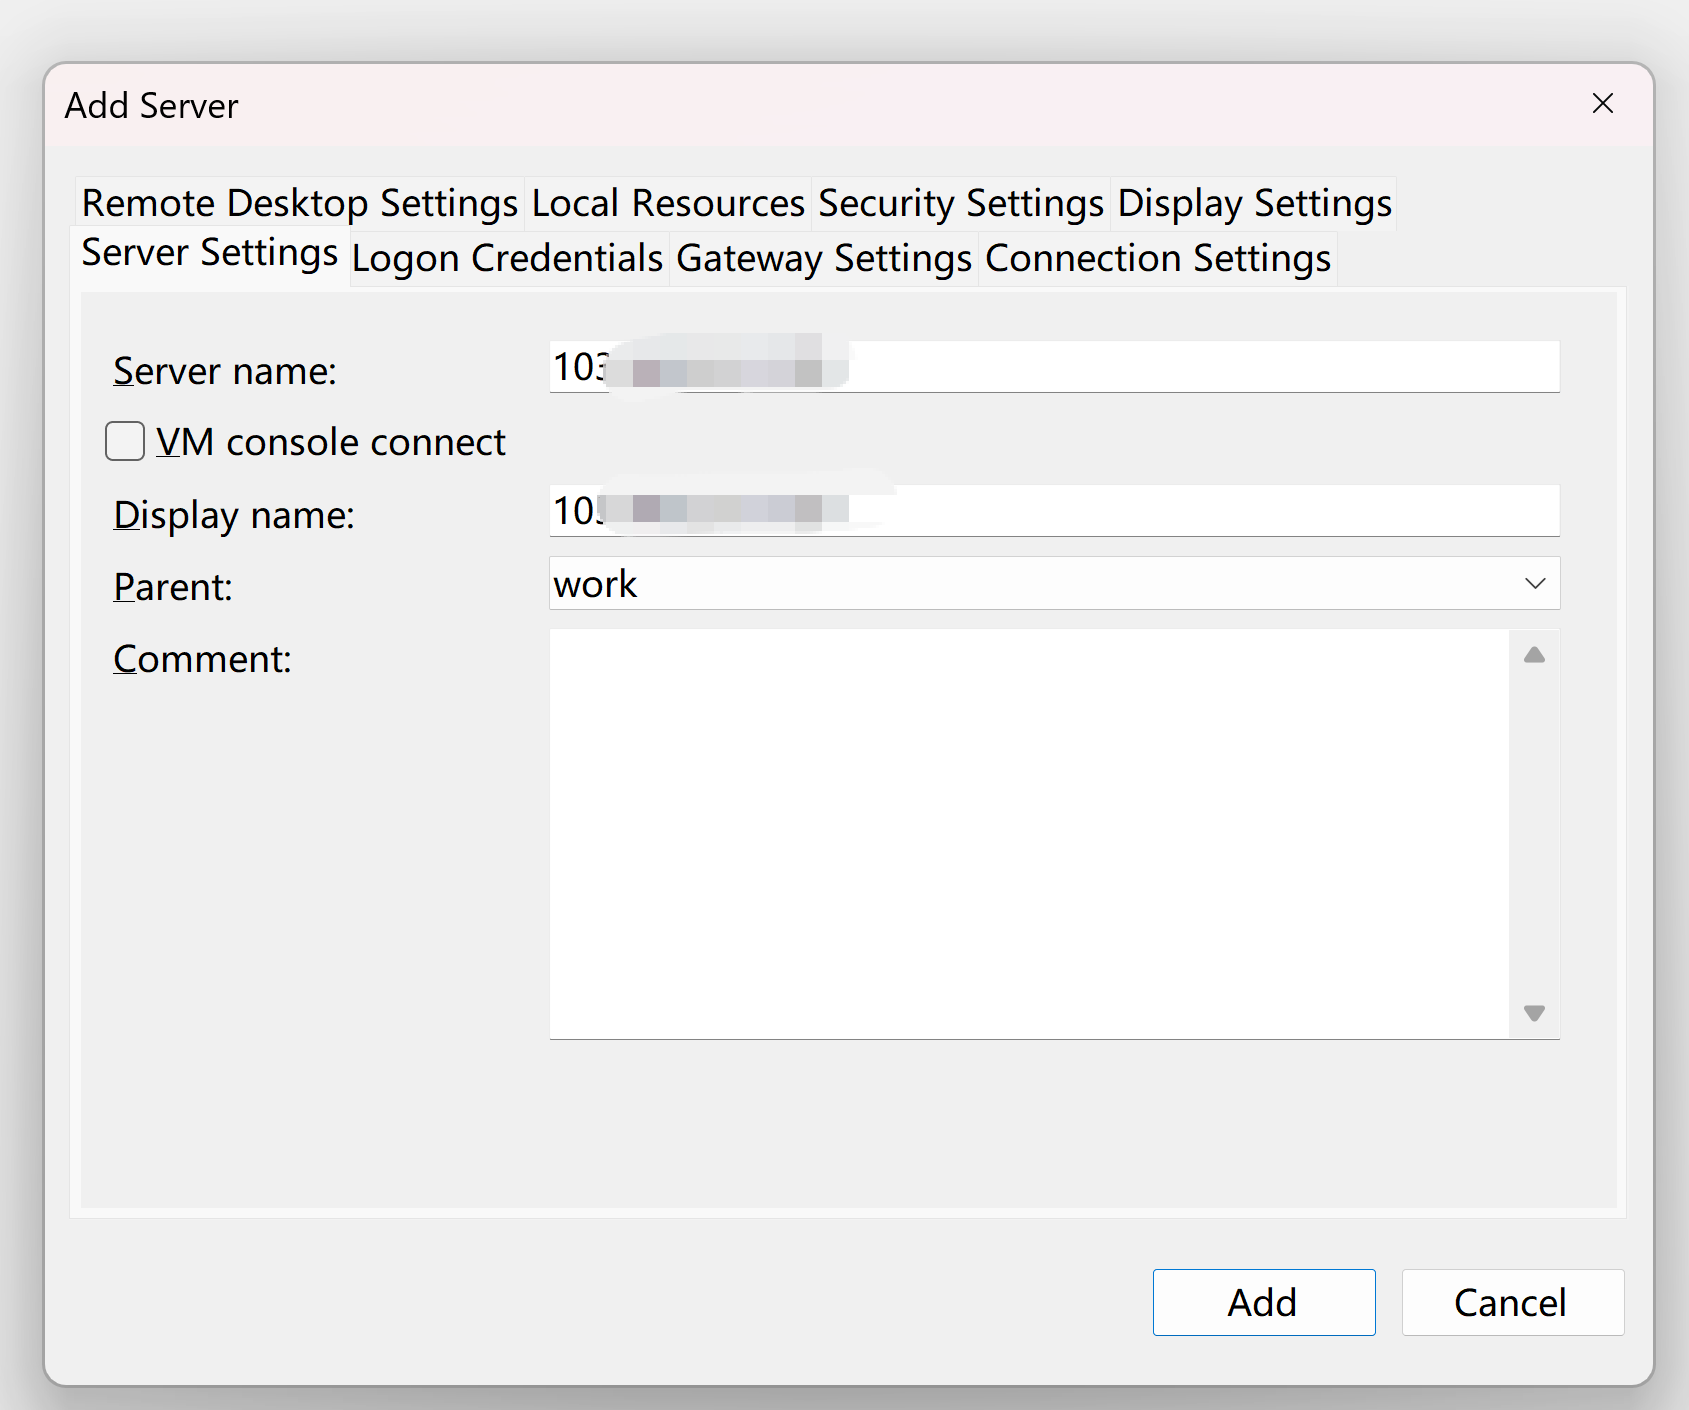
Task: Click the Parent label
Action: [x=173, y=587]
